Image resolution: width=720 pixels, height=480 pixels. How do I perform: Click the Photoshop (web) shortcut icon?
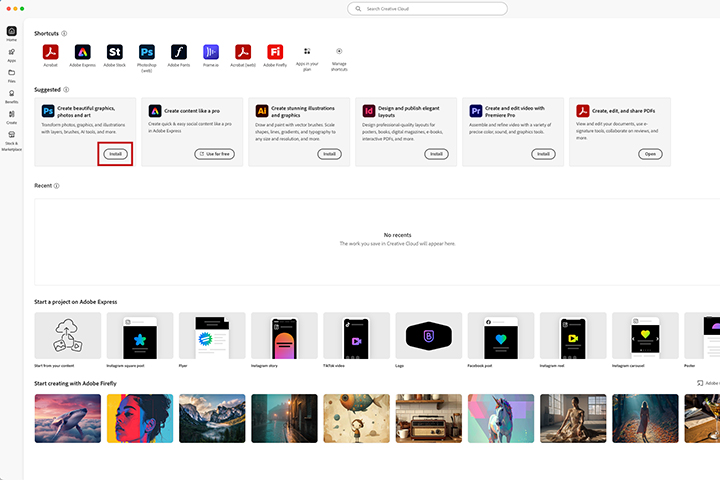[147, 51]
